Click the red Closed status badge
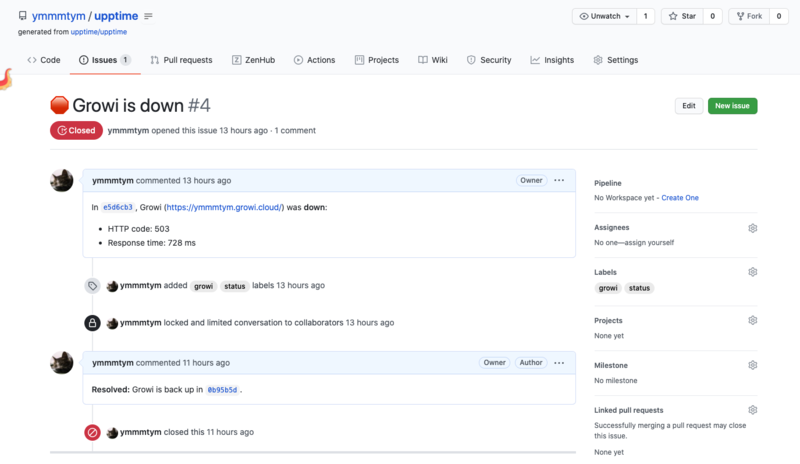 pos(76,130)
